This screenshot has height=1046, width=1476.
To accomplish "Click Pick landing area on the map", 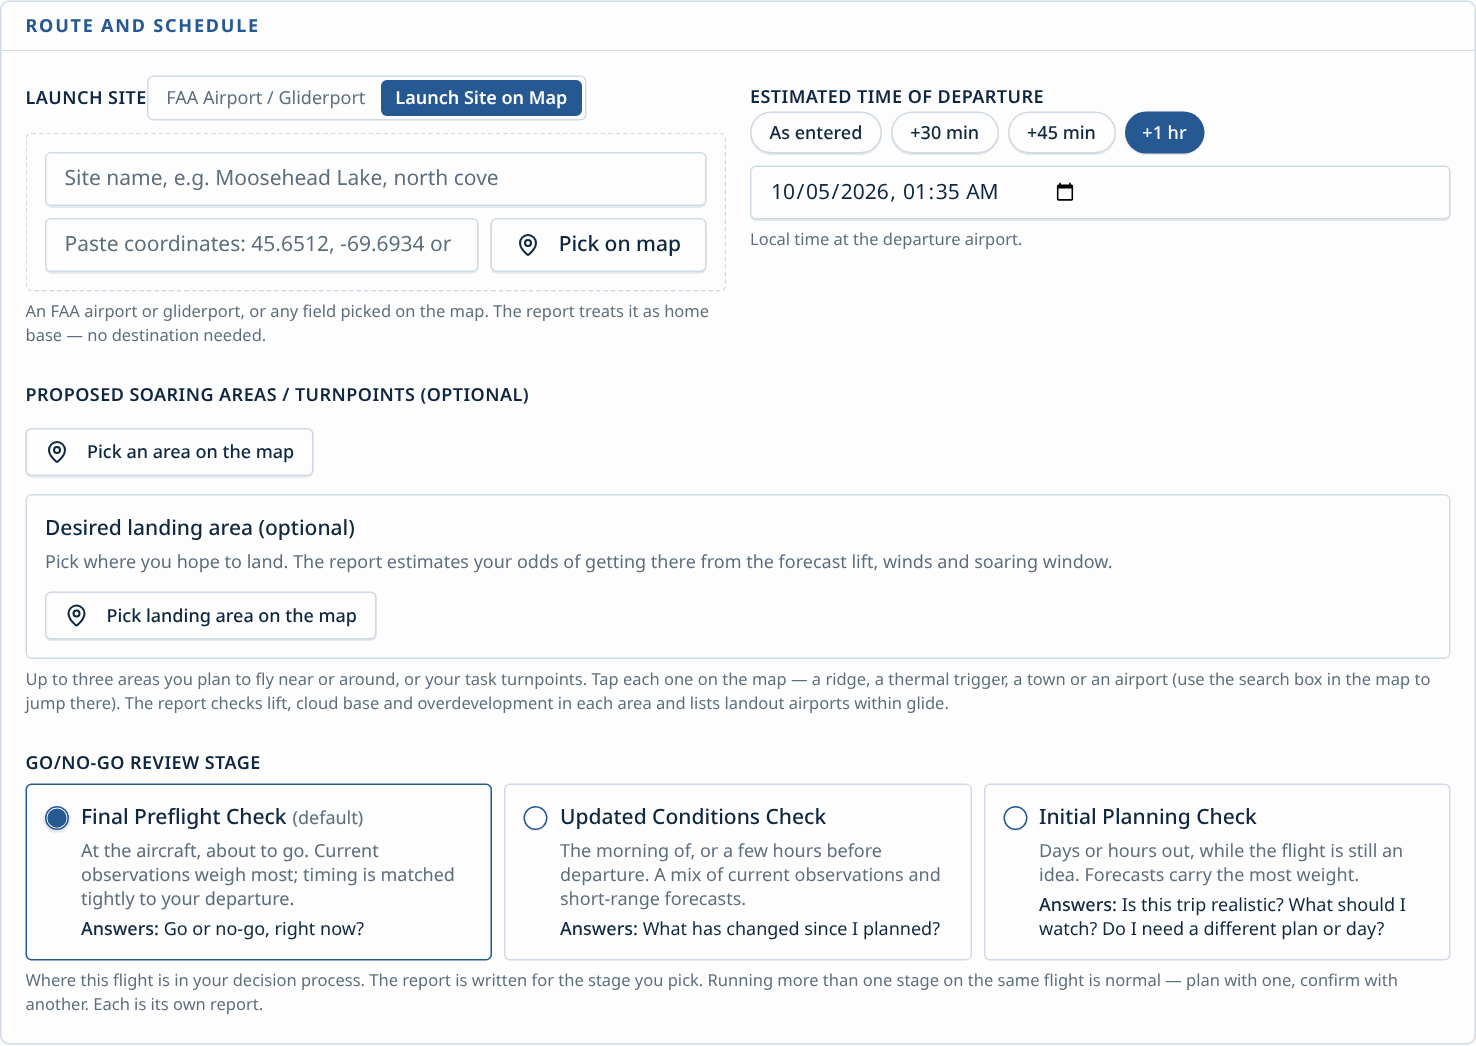I will (211, 616).
